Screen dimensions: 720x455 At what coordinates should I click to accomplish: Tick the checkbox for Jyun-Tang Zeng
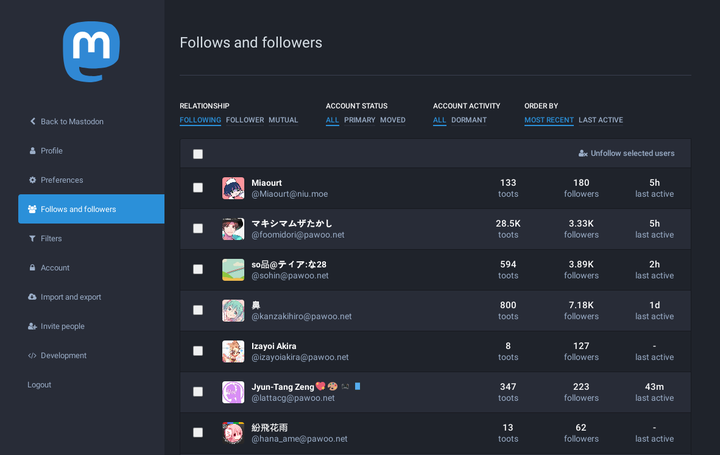198,392
